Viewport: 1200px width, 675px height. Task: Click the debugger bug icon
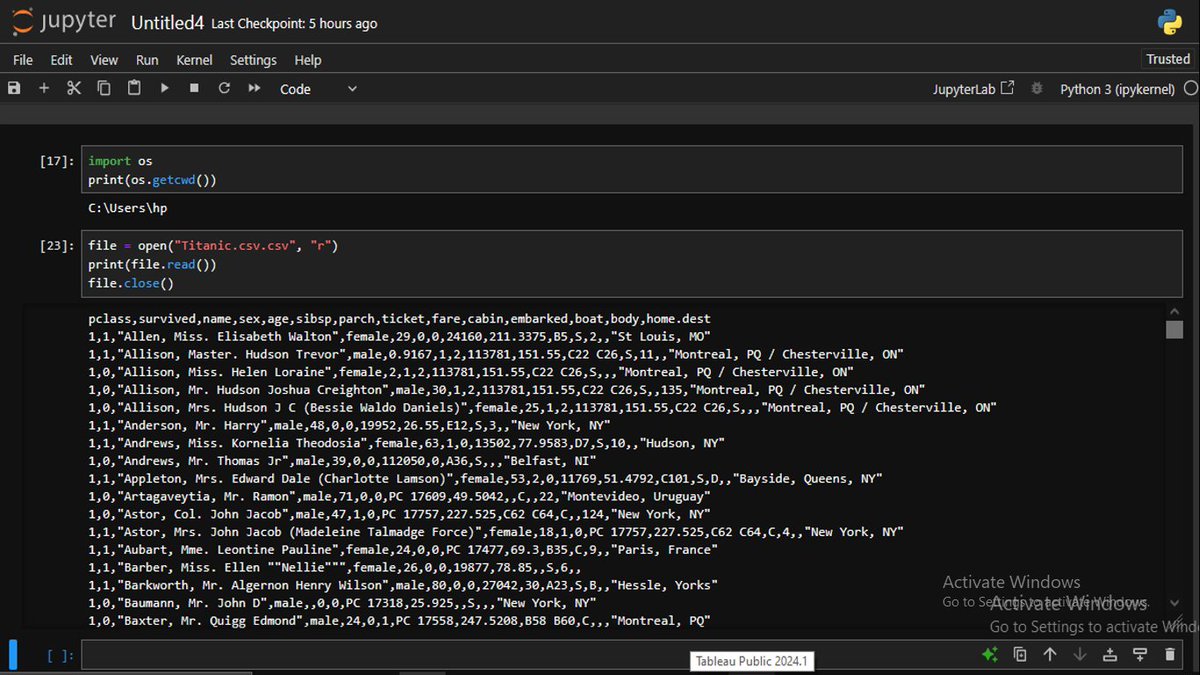pos(1037,89)
